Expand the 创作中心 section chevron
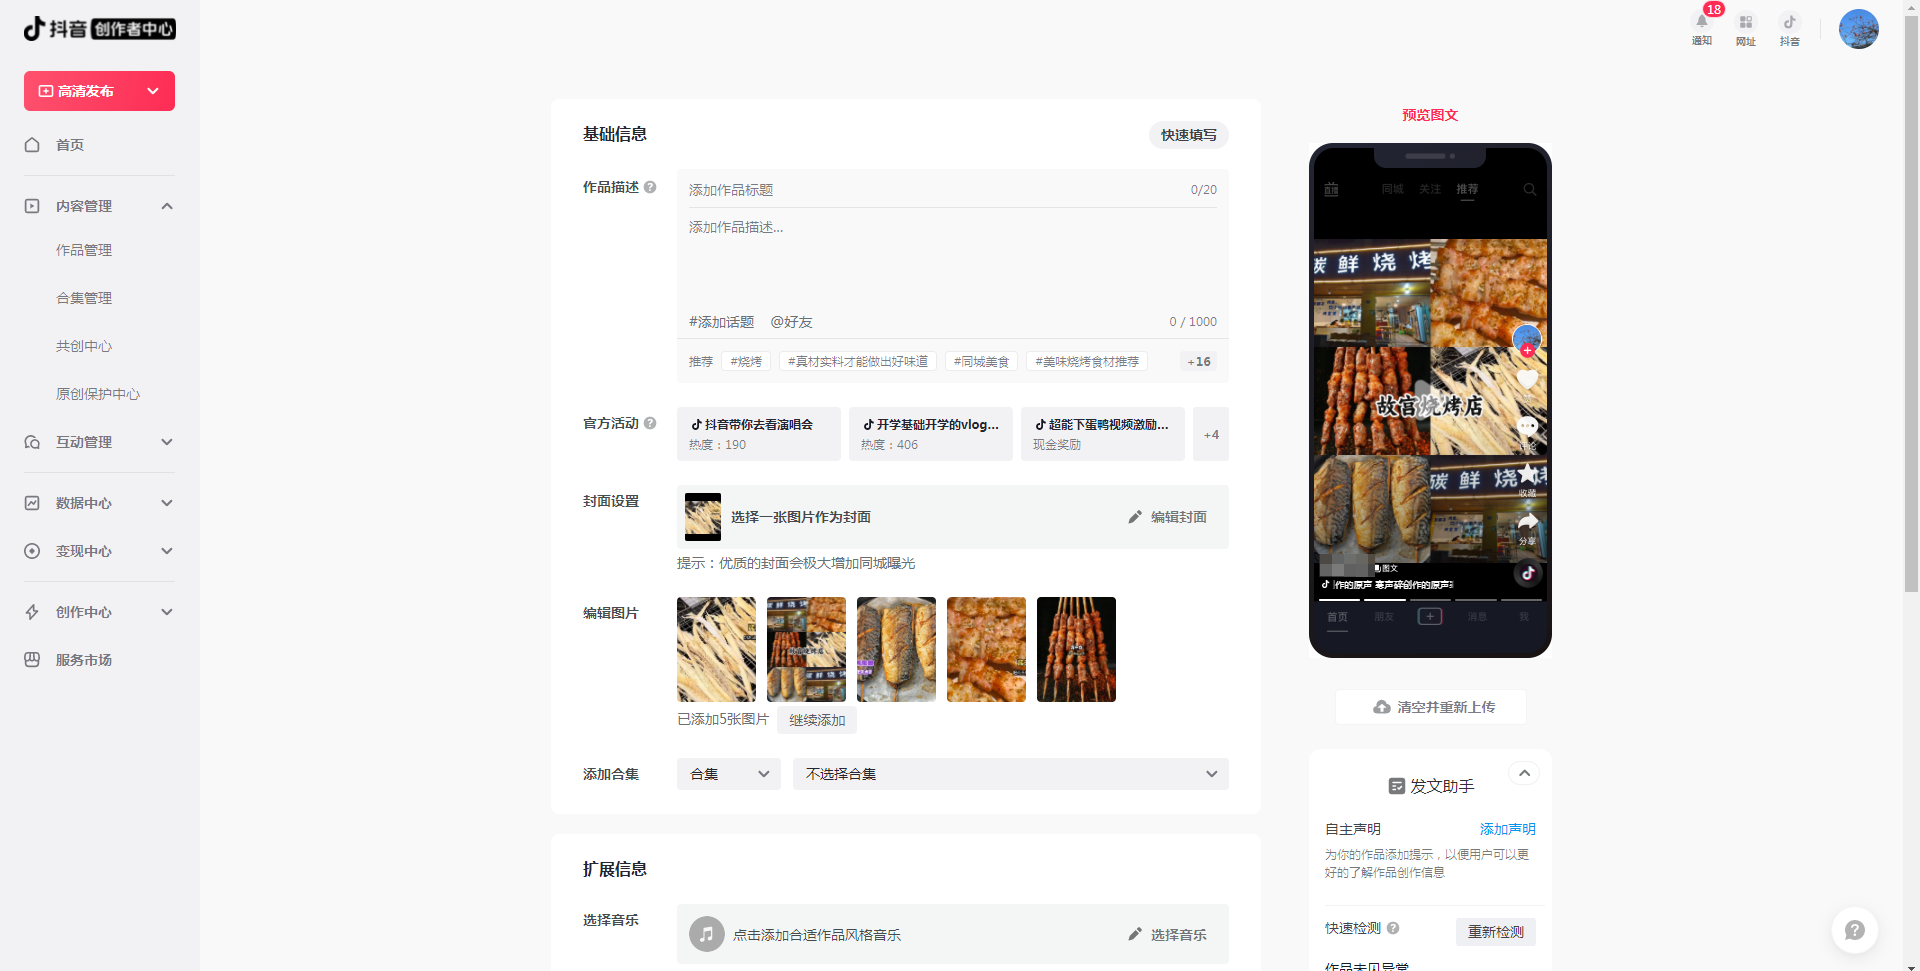 pyautogui.click(x=167, y=612)
